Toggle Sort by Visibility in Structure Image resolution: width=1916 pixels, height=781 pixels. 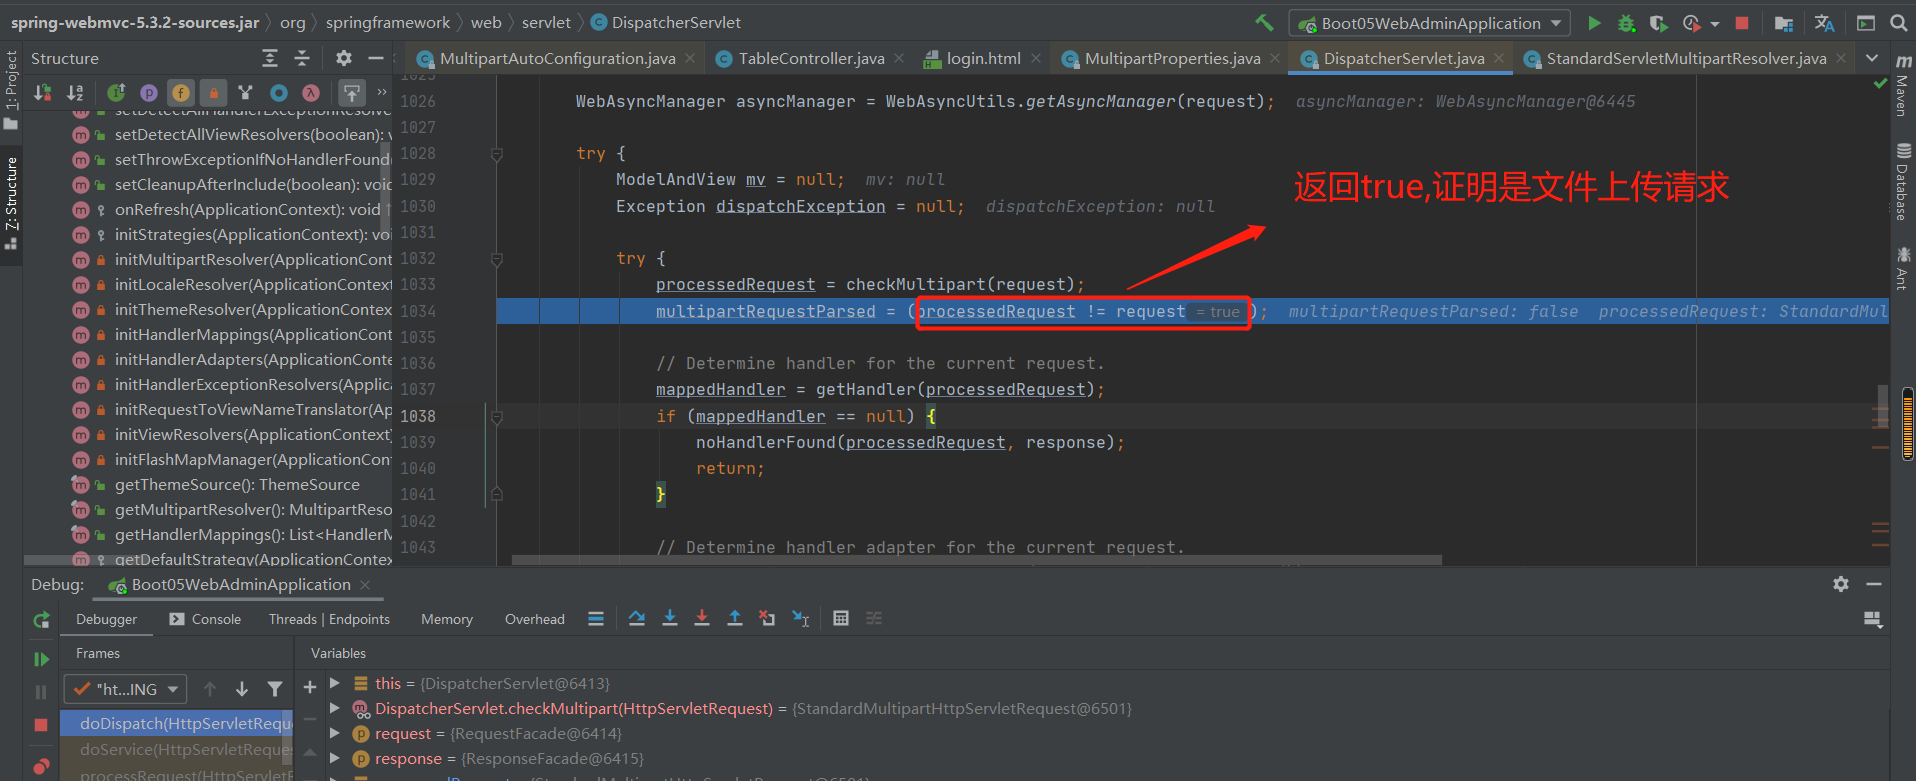point(43,93)
